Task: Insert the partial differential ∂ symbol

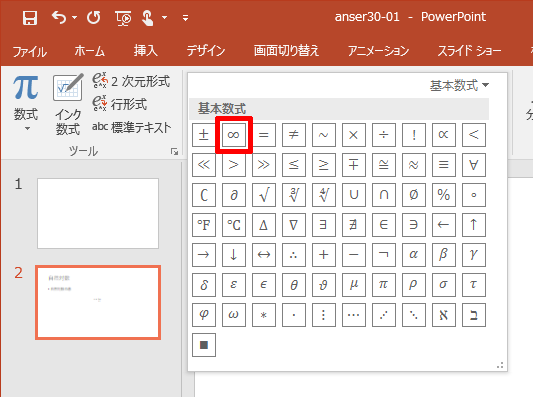Action: point(234,195)
